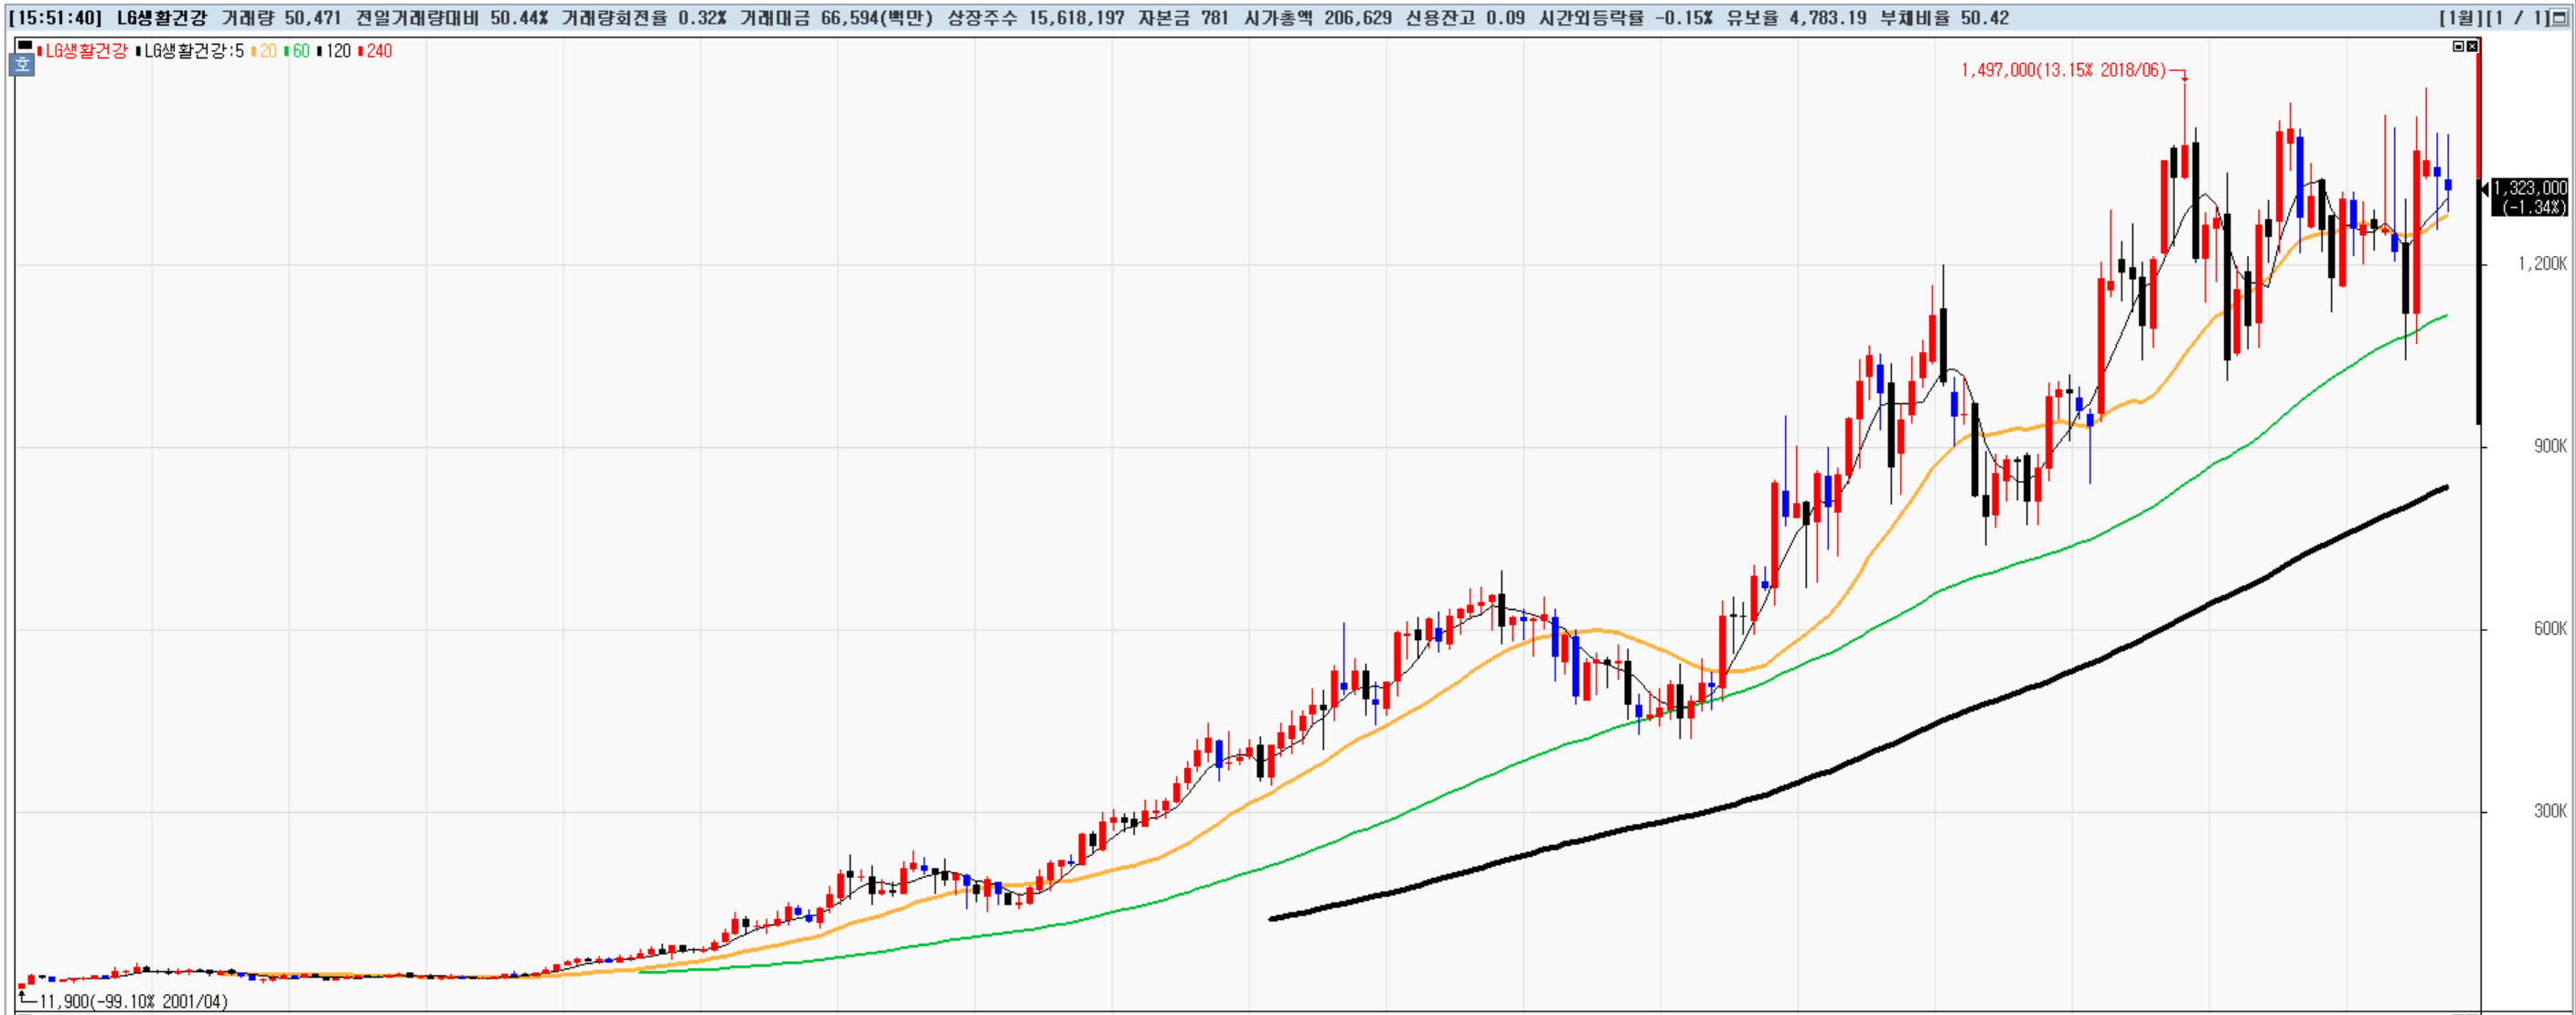
Task: Click the 1,323,000 current price label
Action: [x=2528, y=188]
